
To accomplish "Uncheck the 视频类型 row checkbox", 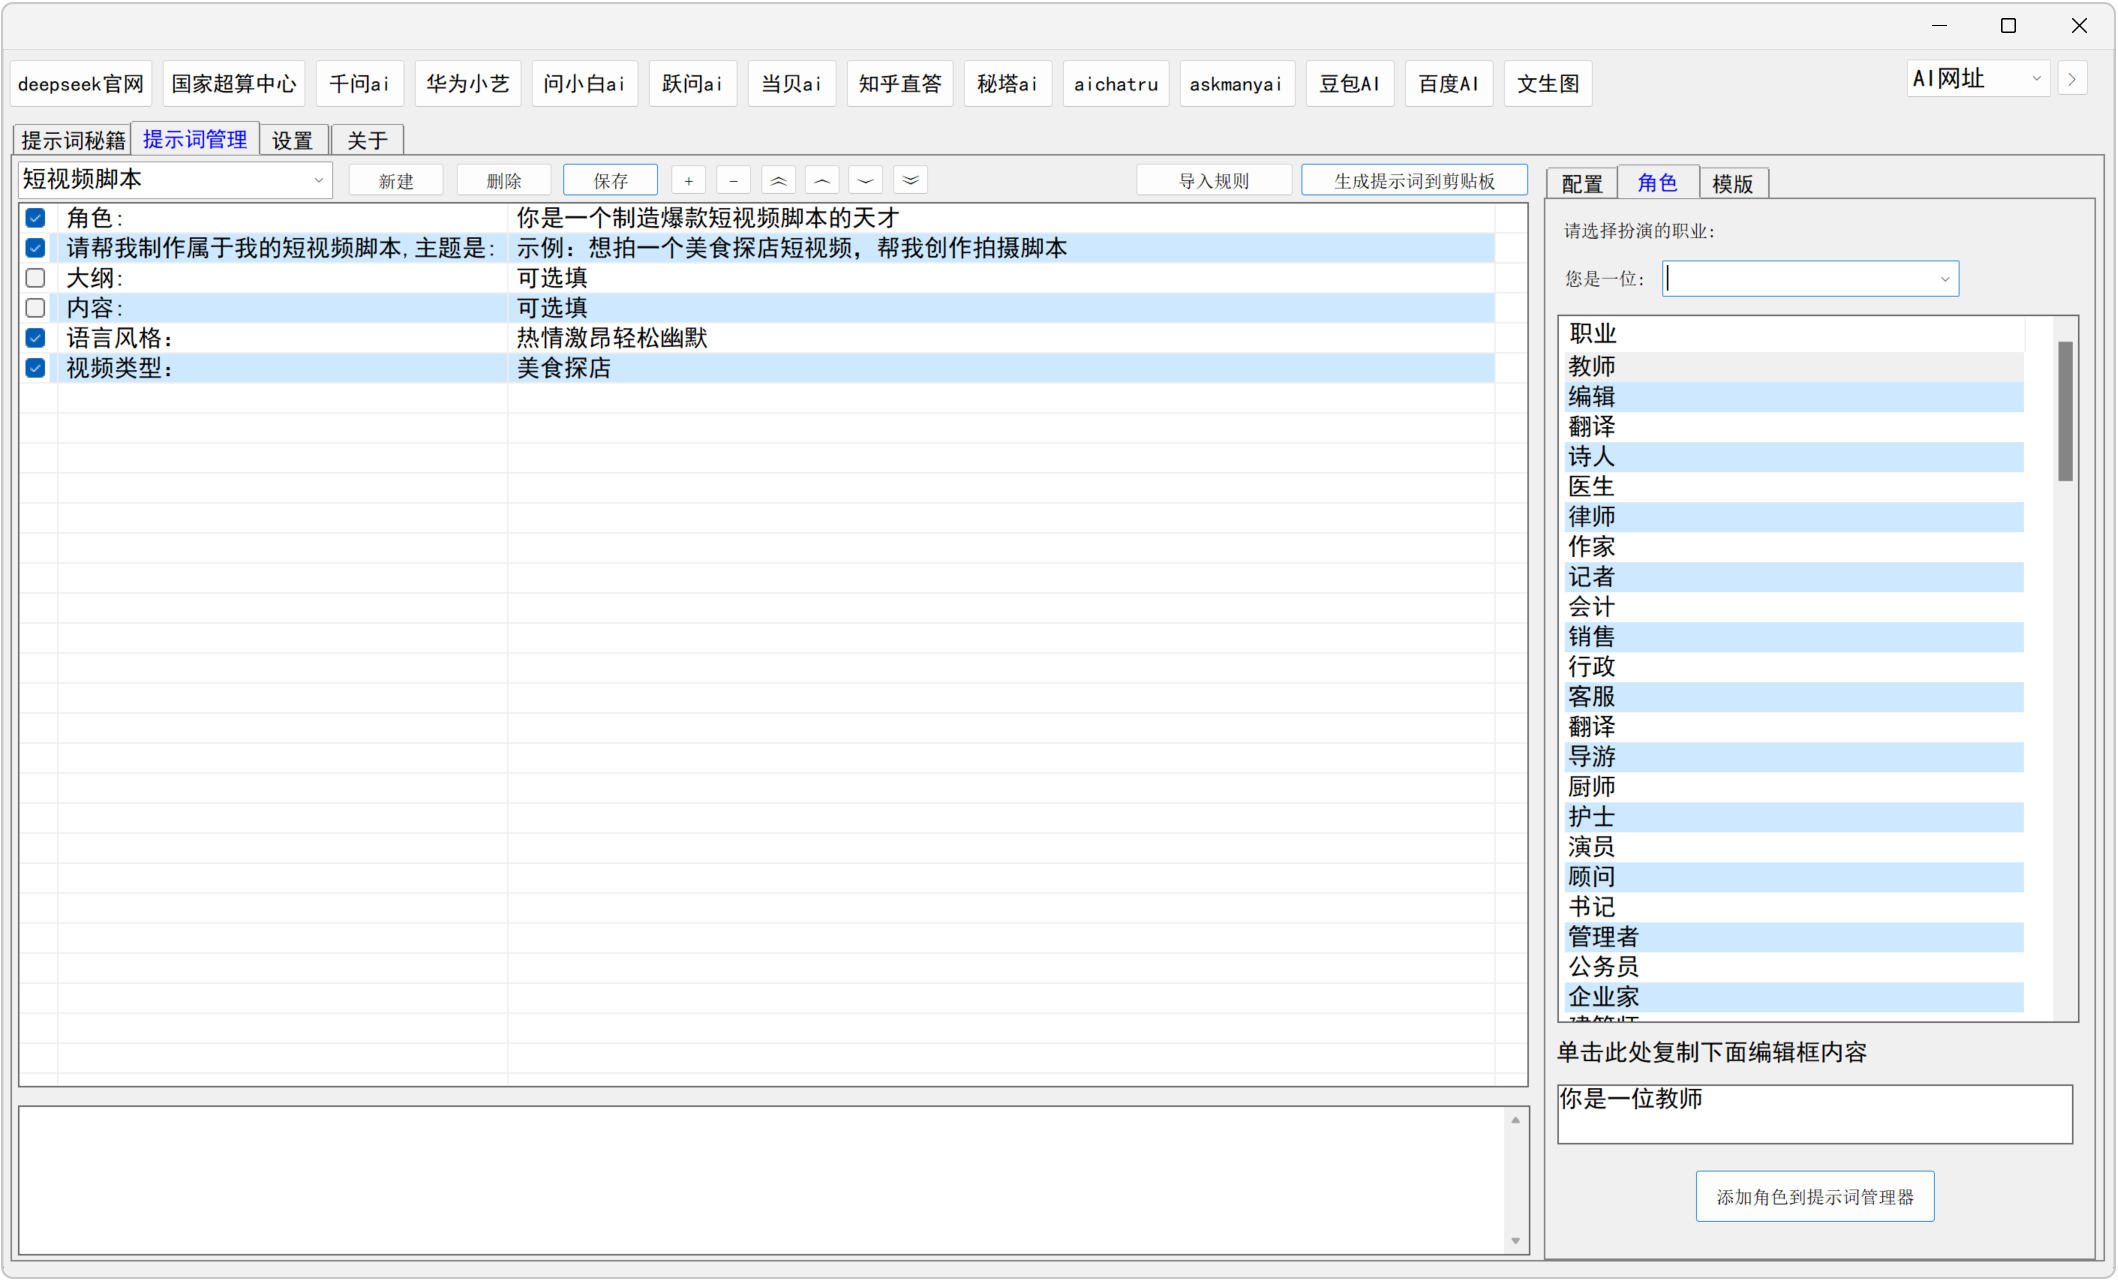I will point(36,368).
